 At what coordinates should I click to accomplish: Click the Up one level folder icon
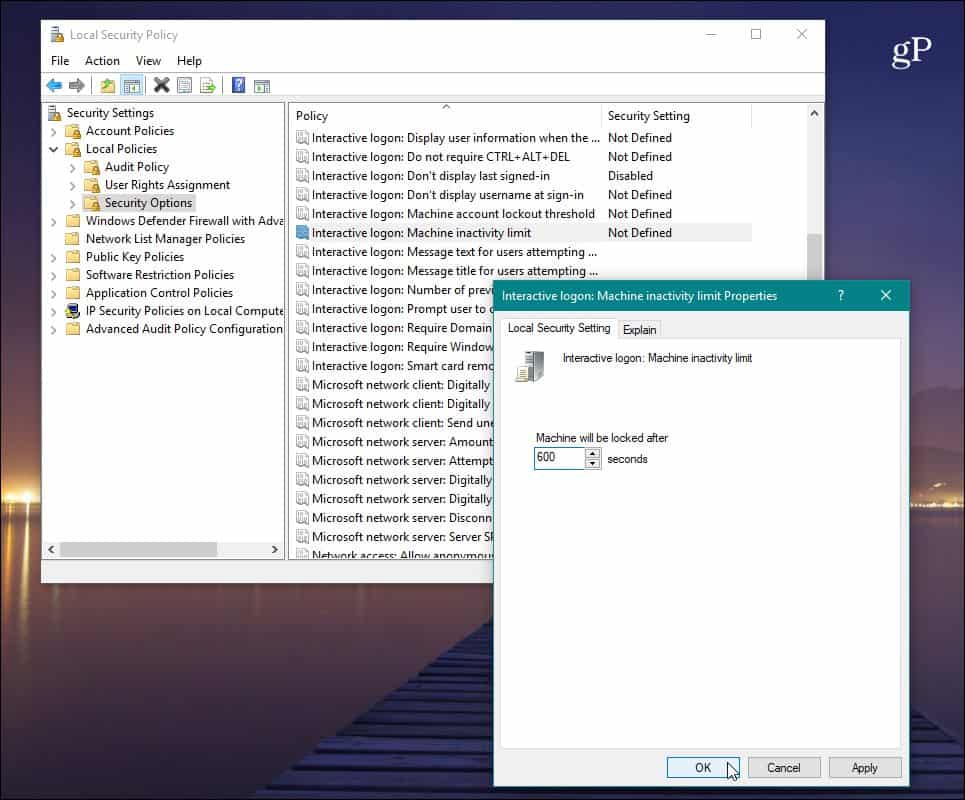(108, 86)
